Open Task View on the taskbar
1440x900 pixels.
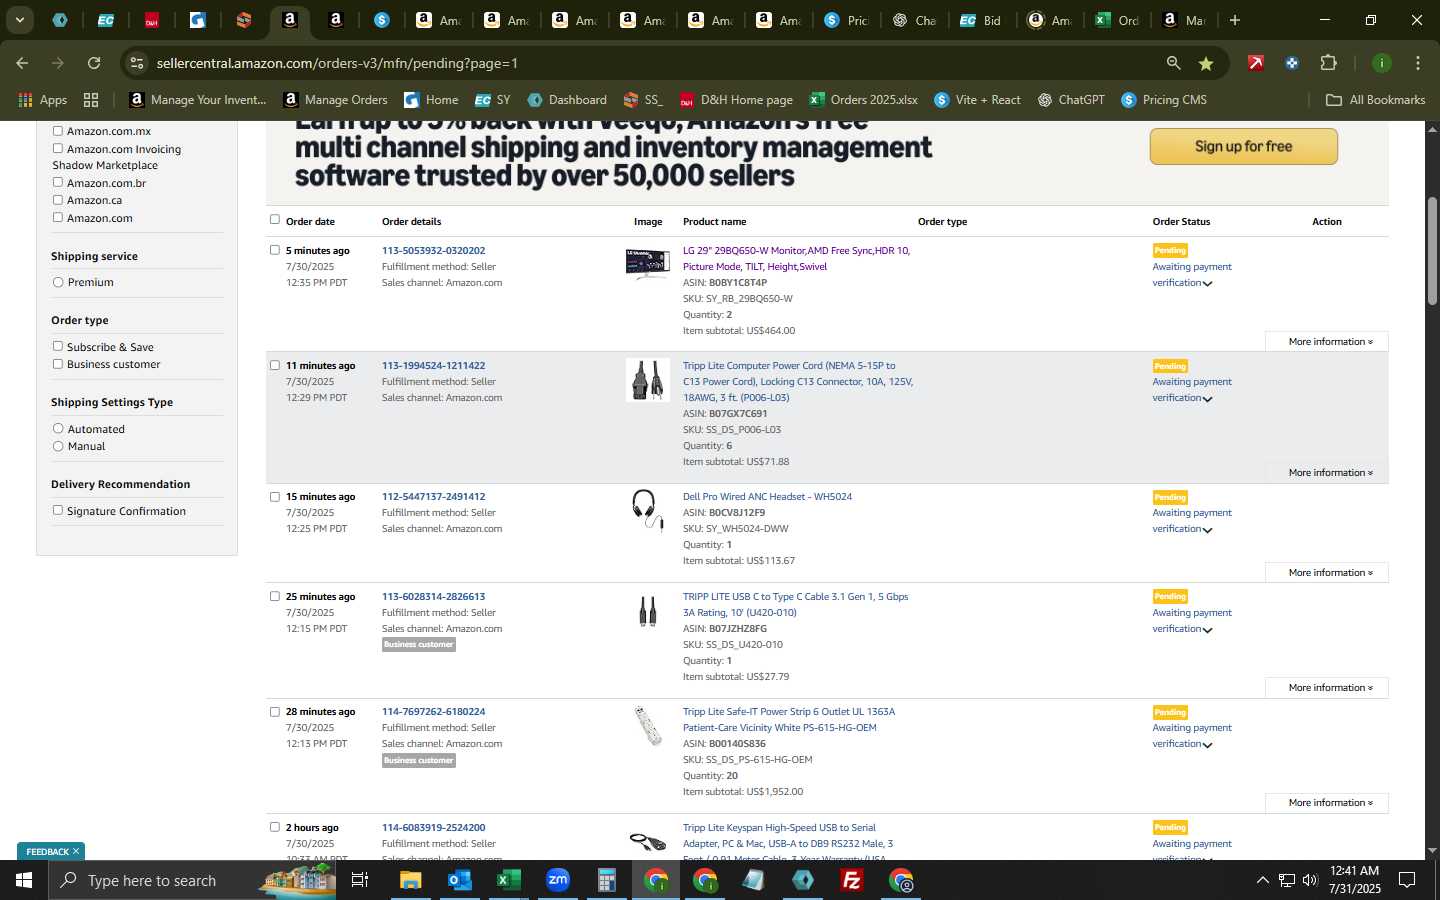360,880
